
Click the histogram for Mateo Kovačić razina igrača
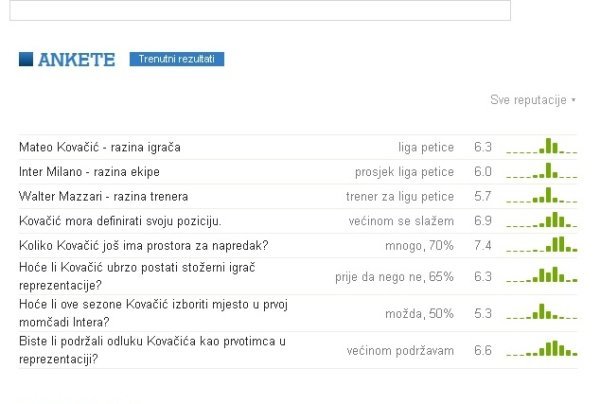tap(541, 147)
